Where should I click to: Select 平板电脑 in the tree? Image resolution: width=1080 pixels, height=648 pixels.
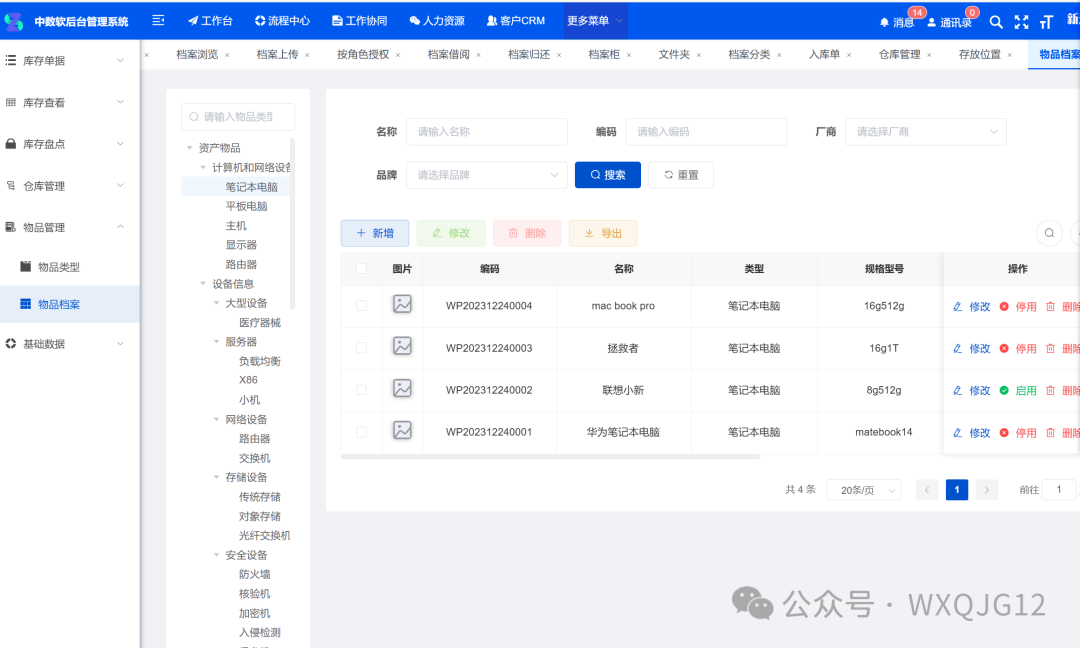(246, 206)
